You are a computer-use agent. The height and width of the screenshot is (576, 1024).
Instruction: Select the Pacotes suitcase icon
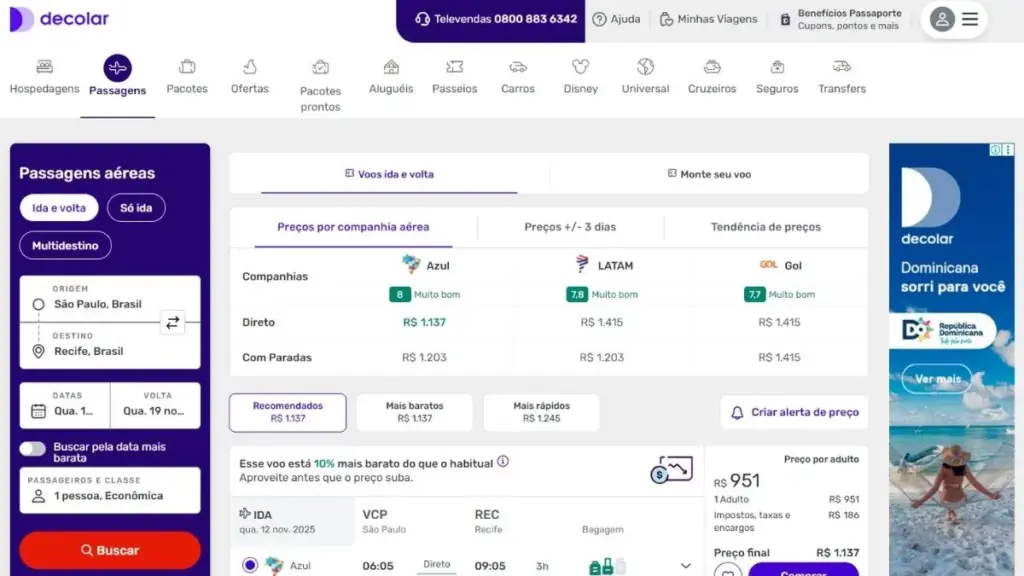(x=187, y=67)
